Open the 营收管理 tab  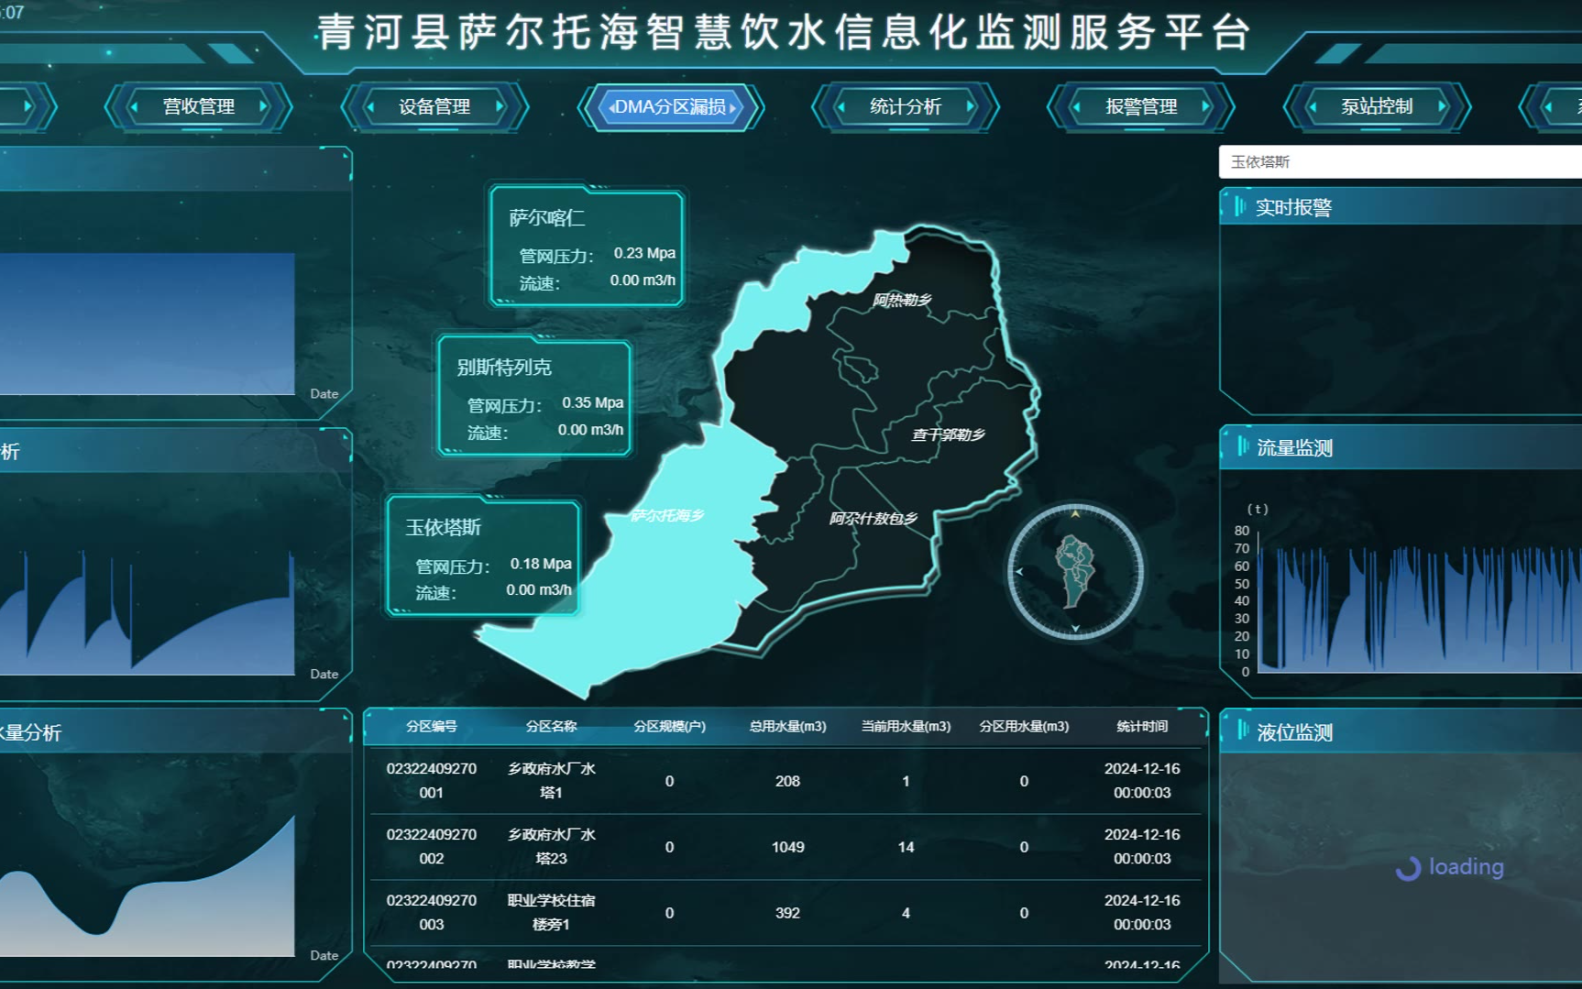198,106
